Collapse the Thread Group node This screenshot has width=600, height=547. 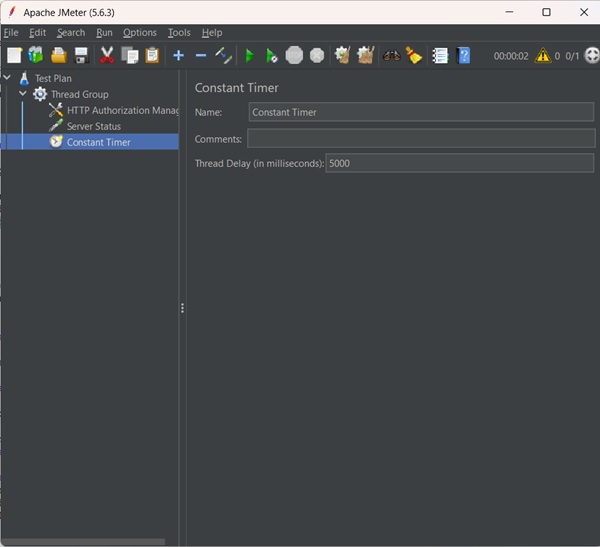click(x=23, y=94)
